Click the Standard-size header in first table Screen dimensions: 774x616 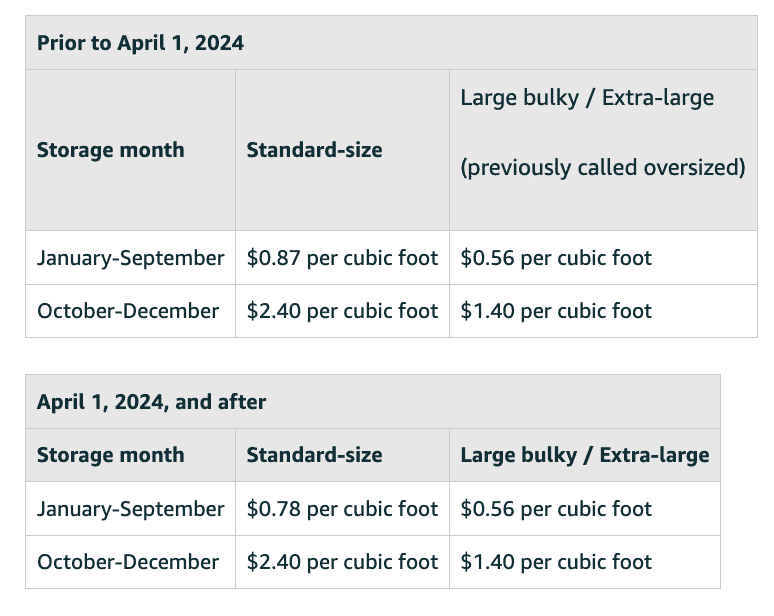click(x=314, y=150)
